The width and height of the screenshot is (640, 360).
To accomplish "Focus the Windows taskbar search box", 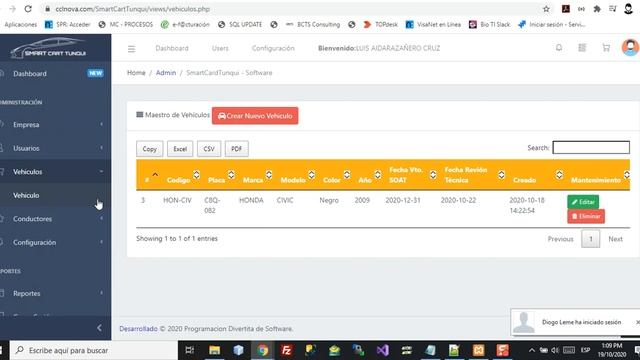I will (94, 350).
